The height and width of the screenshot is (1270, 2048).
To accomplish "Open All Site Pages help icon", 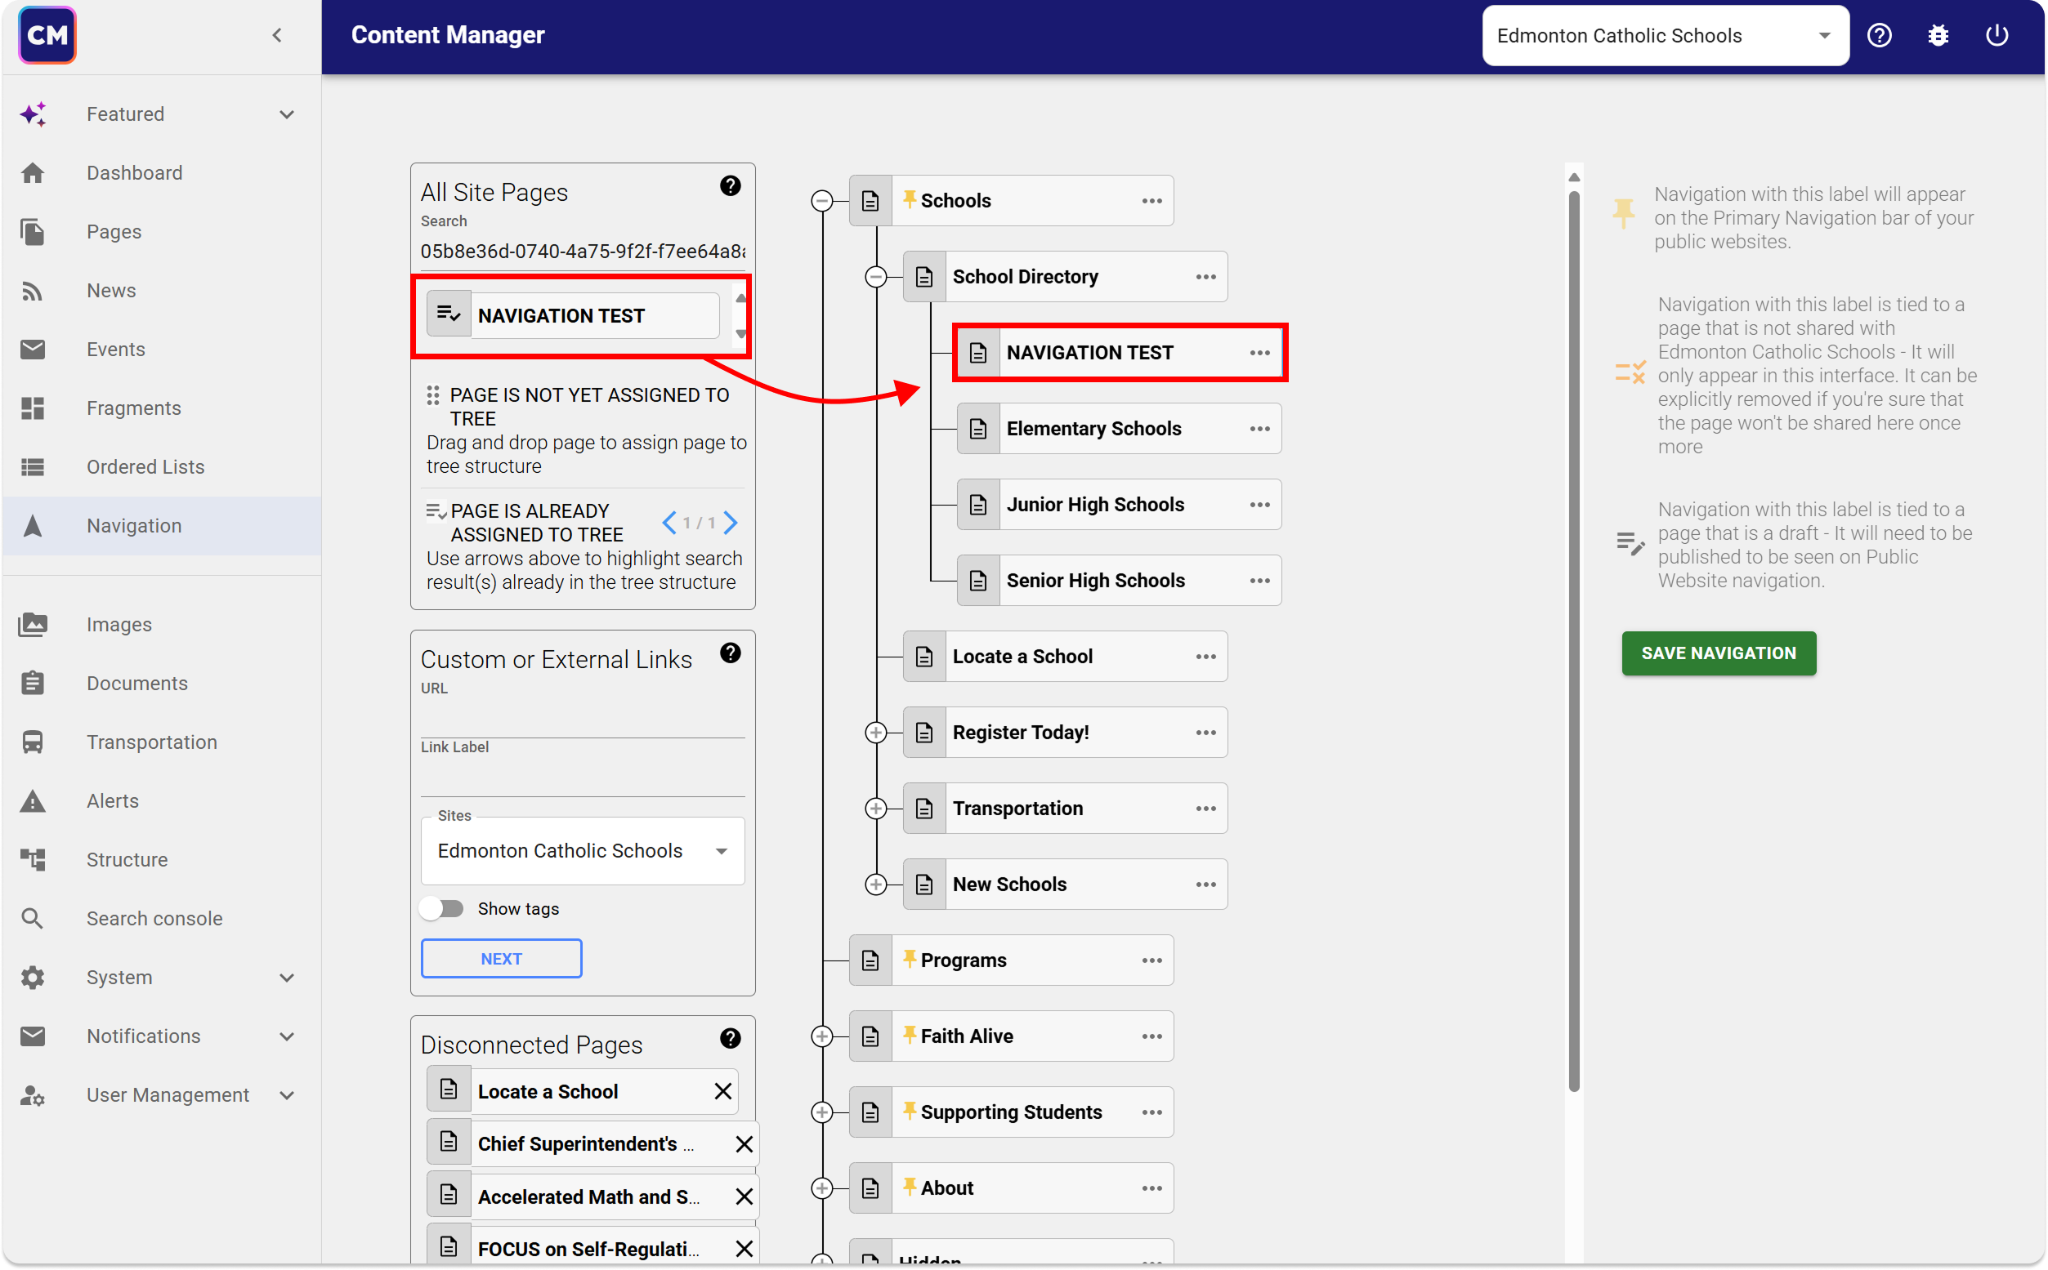I will click(730, 186).
